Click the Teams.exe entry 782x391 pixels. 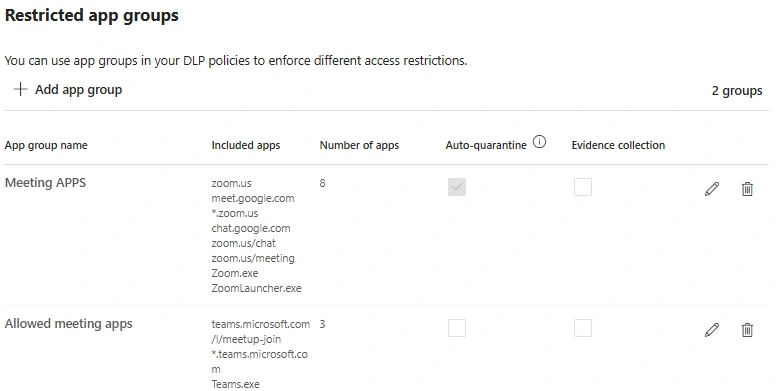[x=235, y=384]
